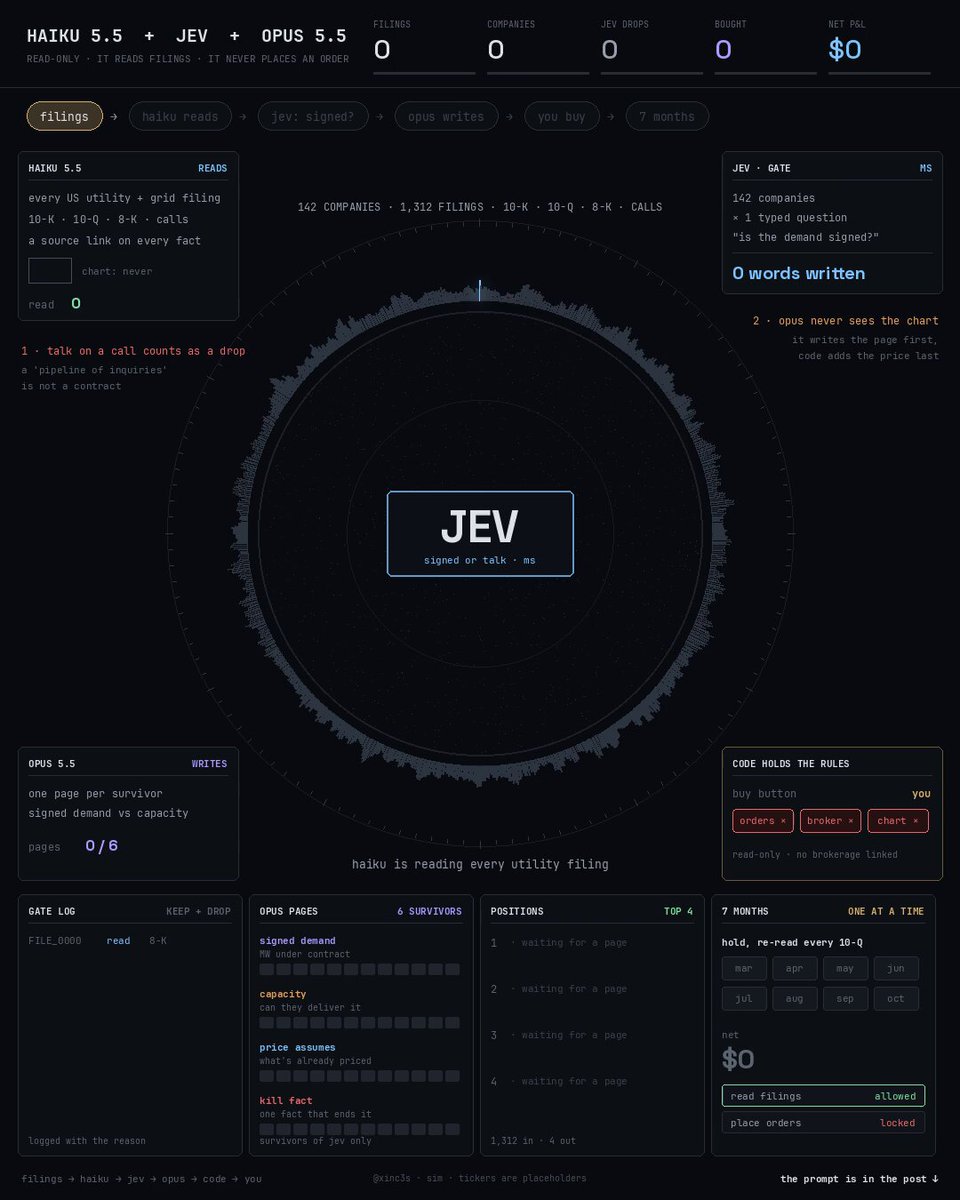Click the COMPANIES counter in header
960x1200 pixels.
point(538,46)
